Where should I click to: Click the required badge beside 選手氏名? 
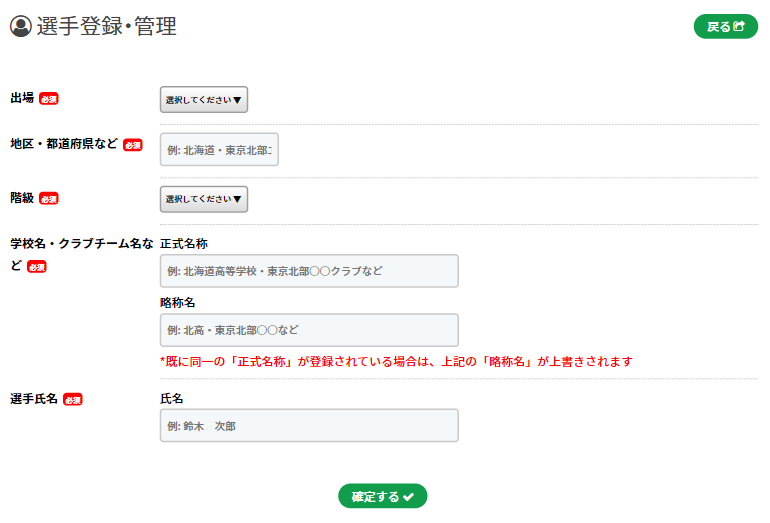(x=73, y=399)
